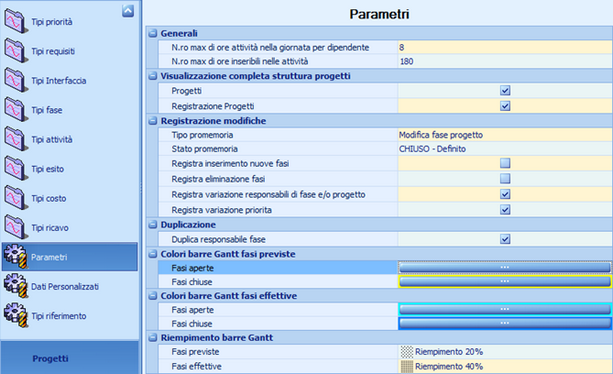Click the max daily hours value 8
The width and height of the screenshot is (613, 374).
pos(505,47)
